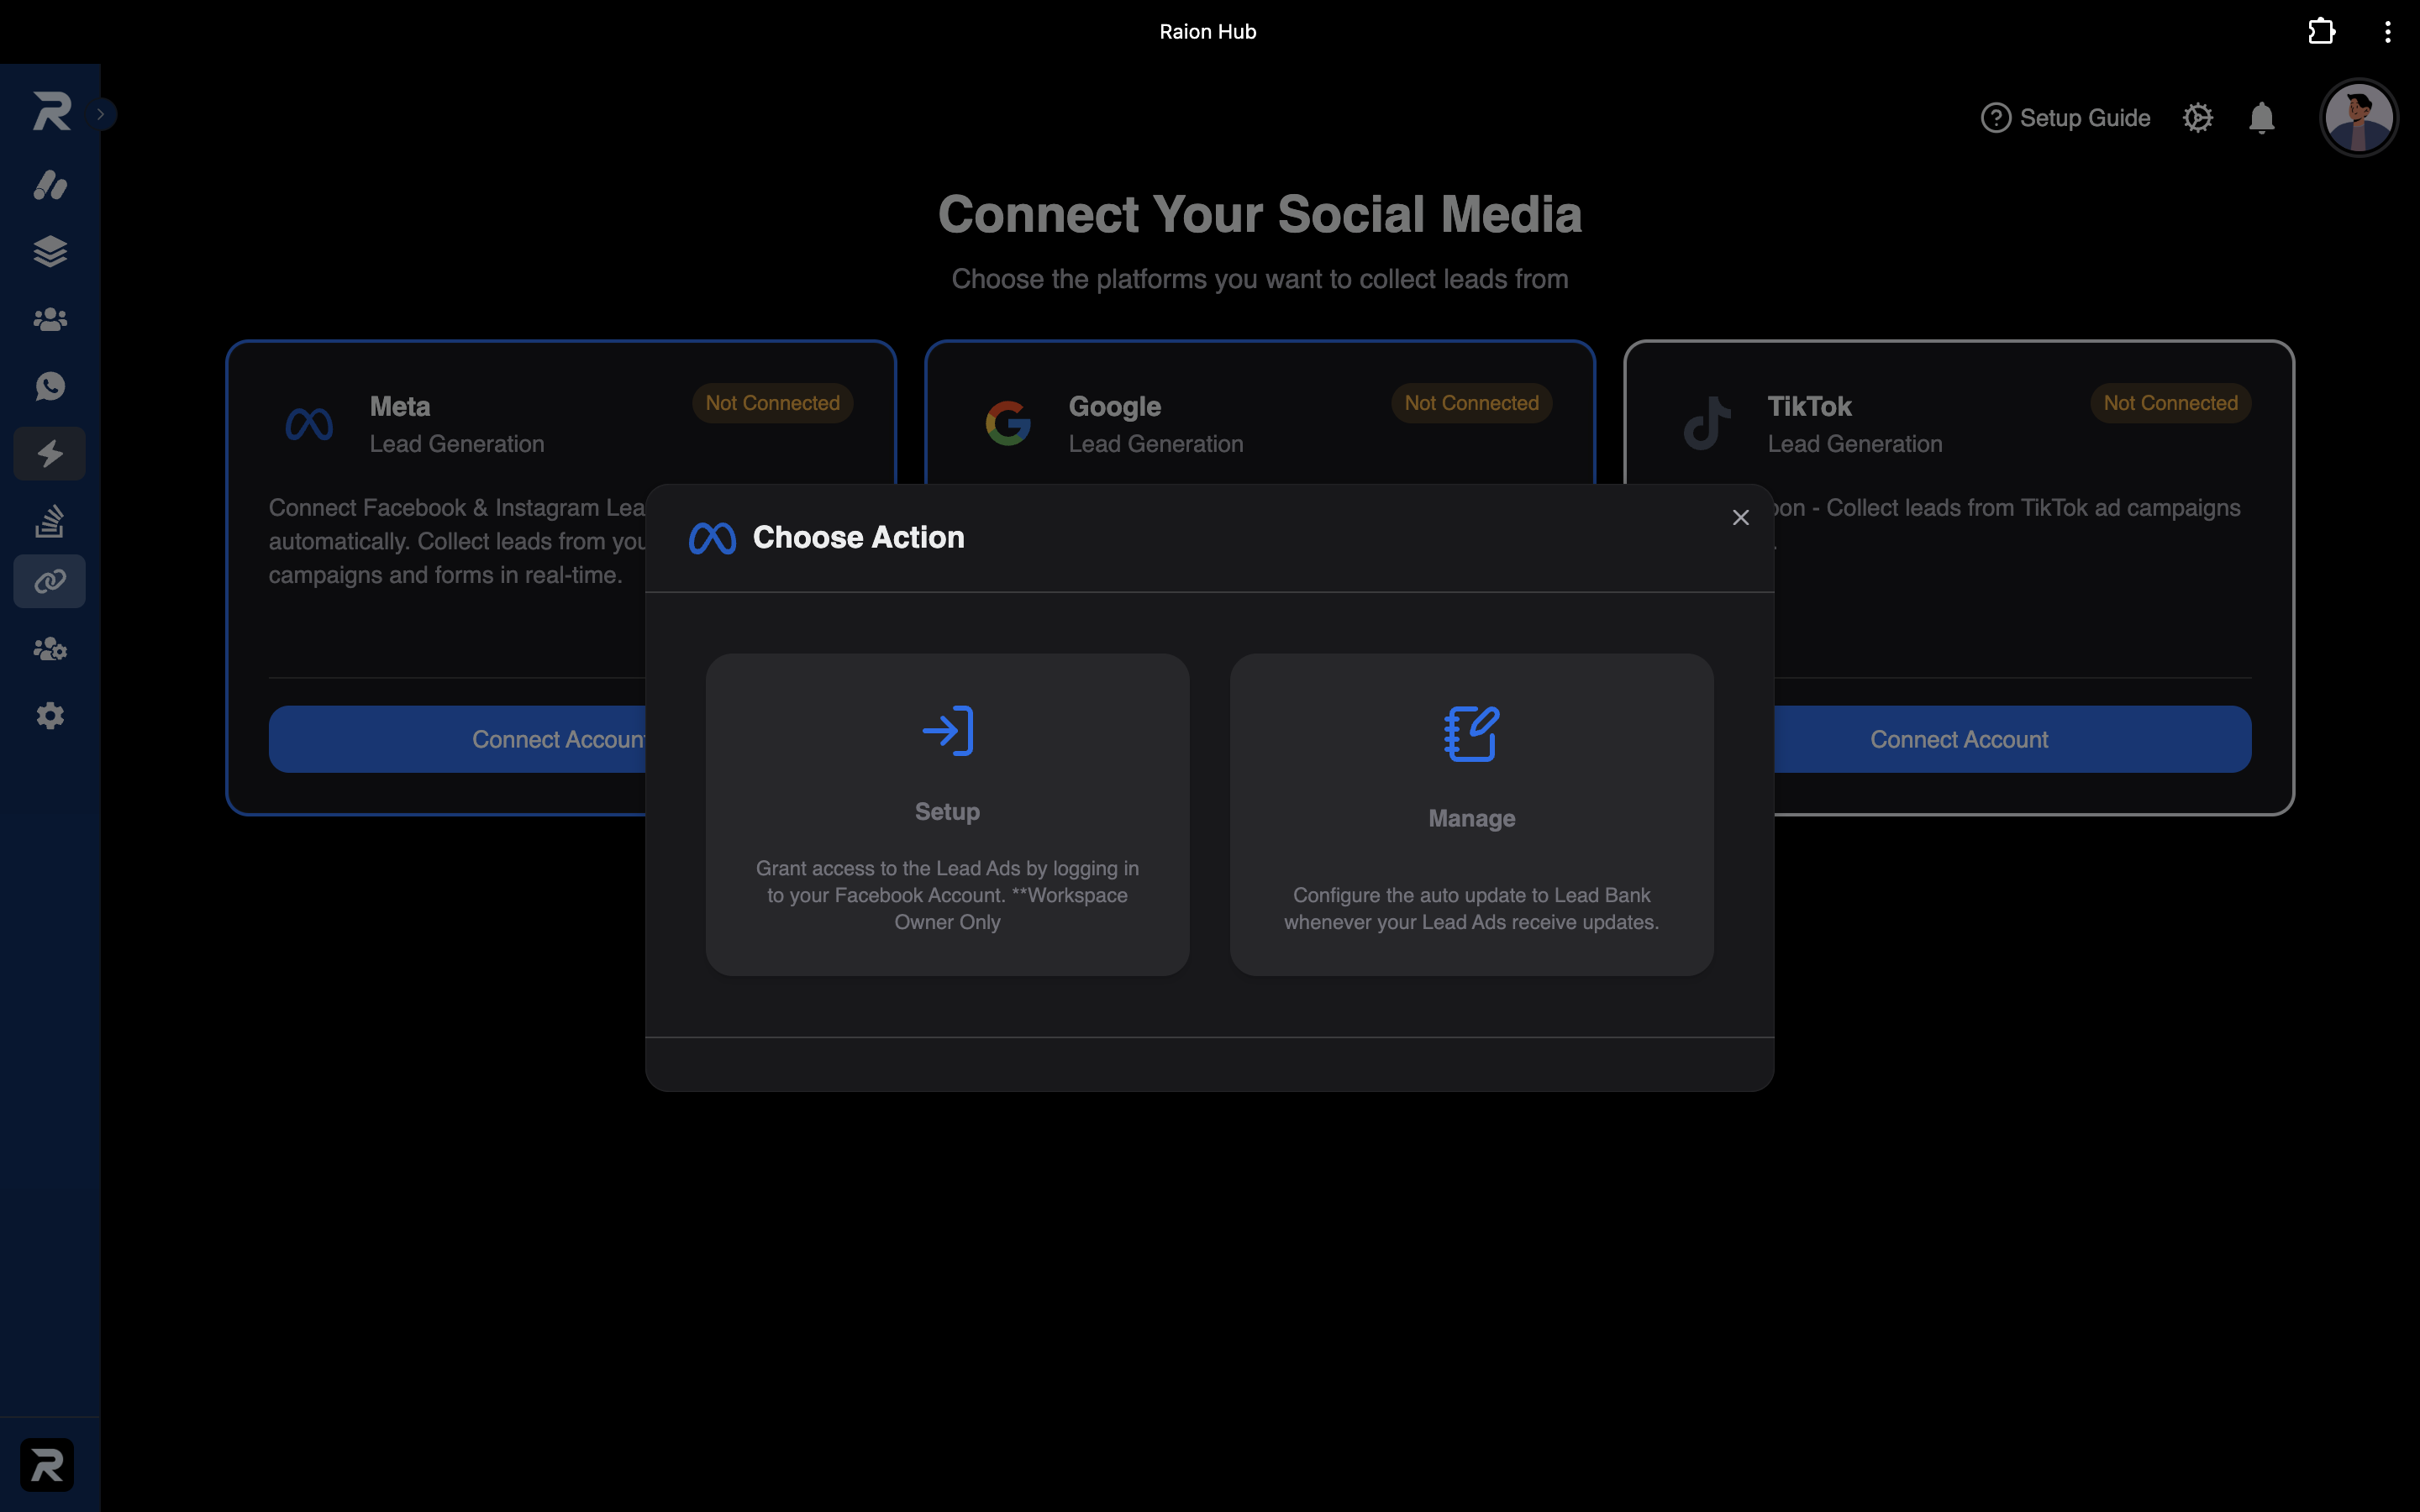Toggle the theme sun icon in header

(2198, 118)
